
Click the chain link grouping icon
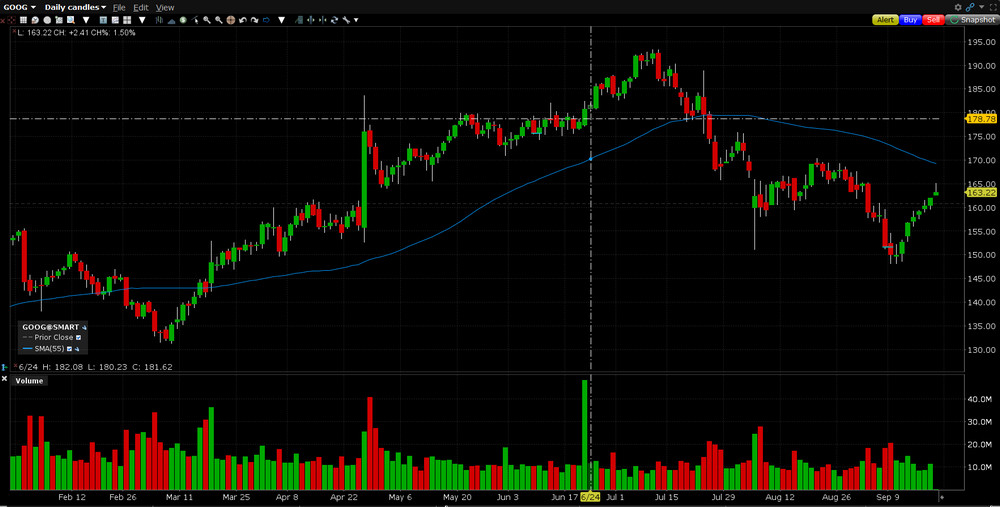point(970,7)
